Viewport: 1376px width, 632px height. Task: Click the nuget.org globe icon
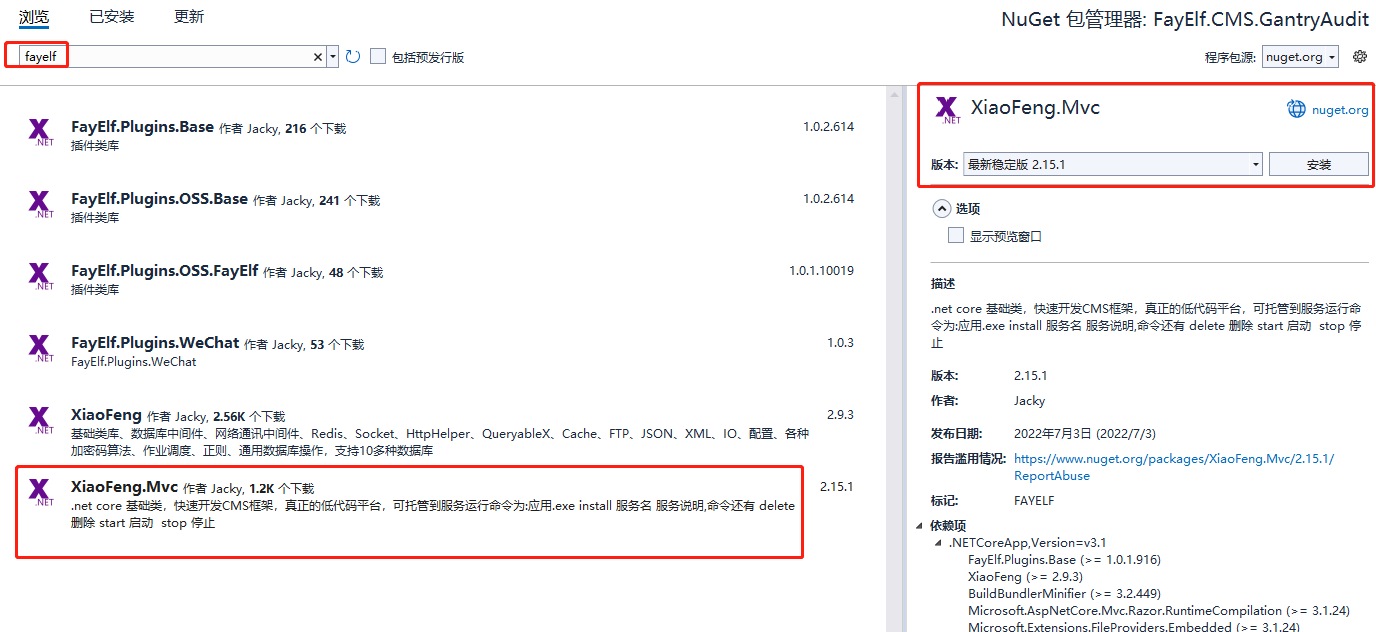pyautogui.click(x=1296, y=109)
